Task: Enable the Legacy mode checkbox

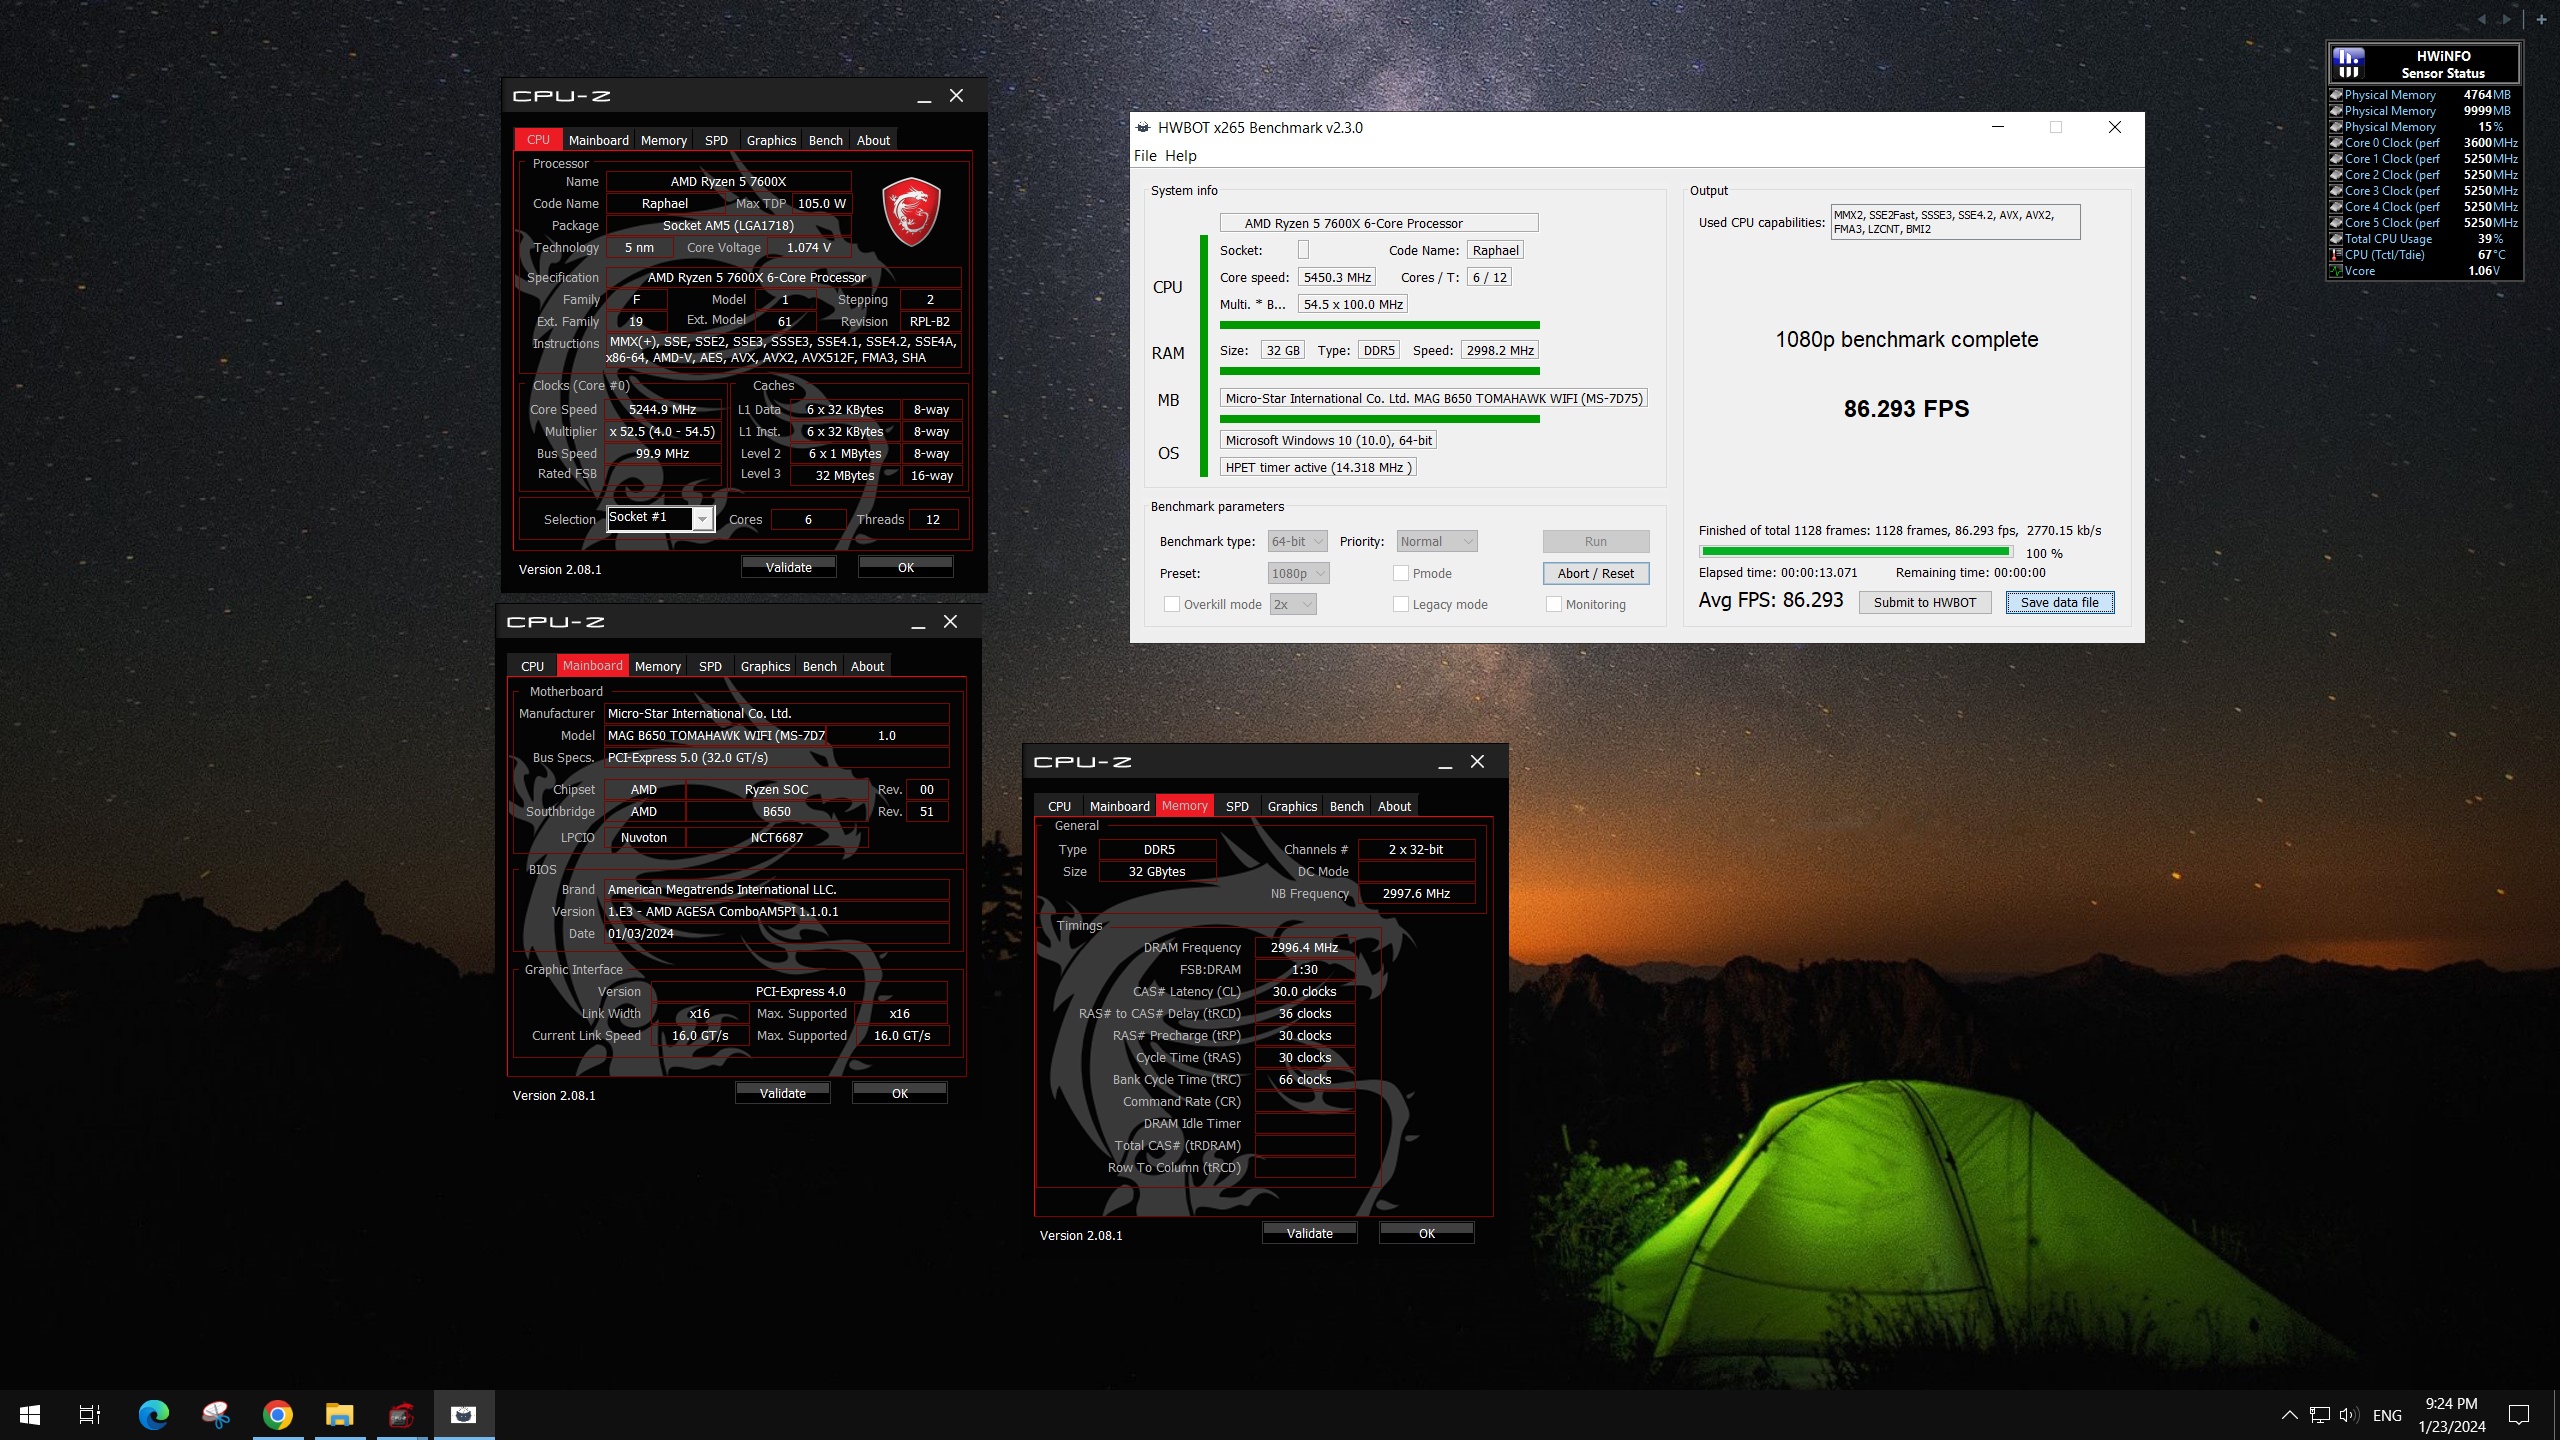Action: 1401,604
